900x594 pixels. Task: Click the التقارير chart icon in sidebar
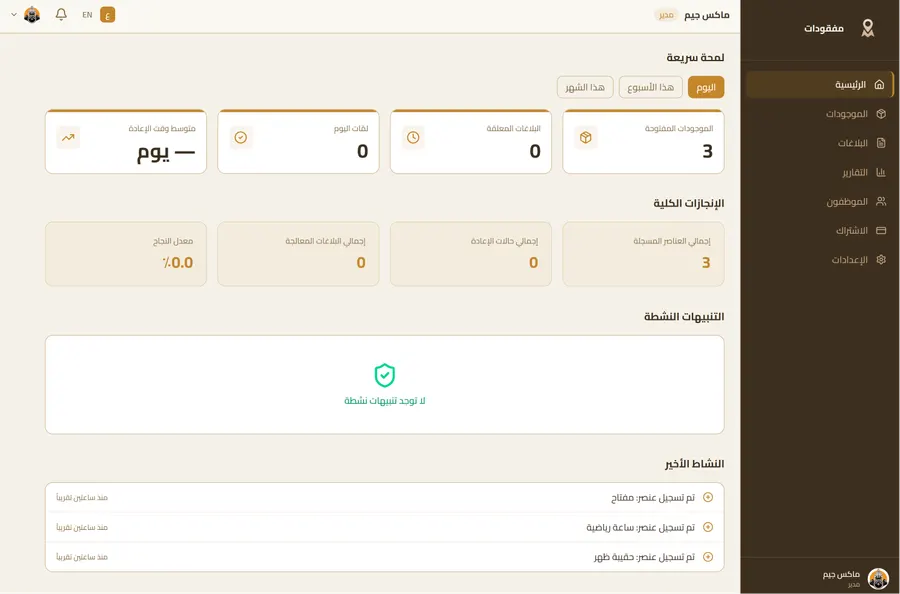880,172
